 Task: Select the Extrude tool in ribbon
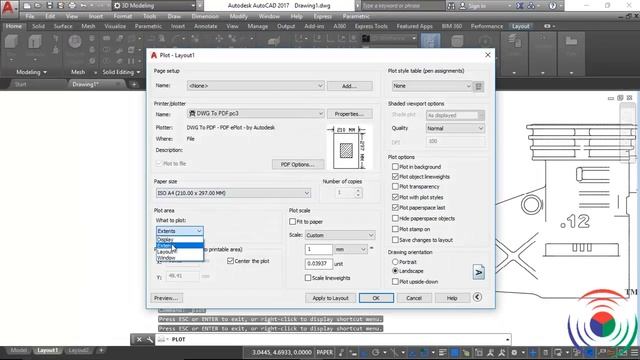pyautogui.click(x=35, y=43)
